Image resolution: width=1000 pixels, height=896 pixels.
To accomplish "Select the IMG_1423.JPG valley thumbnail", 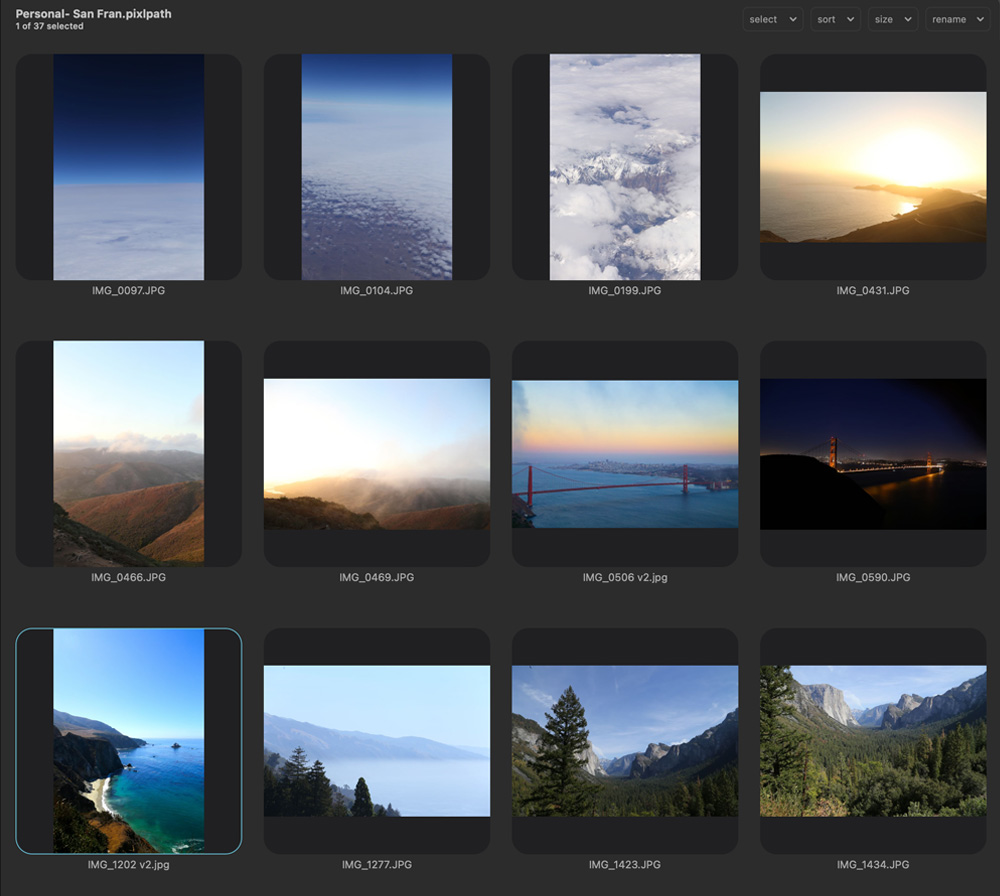I will tap(625, 741).
